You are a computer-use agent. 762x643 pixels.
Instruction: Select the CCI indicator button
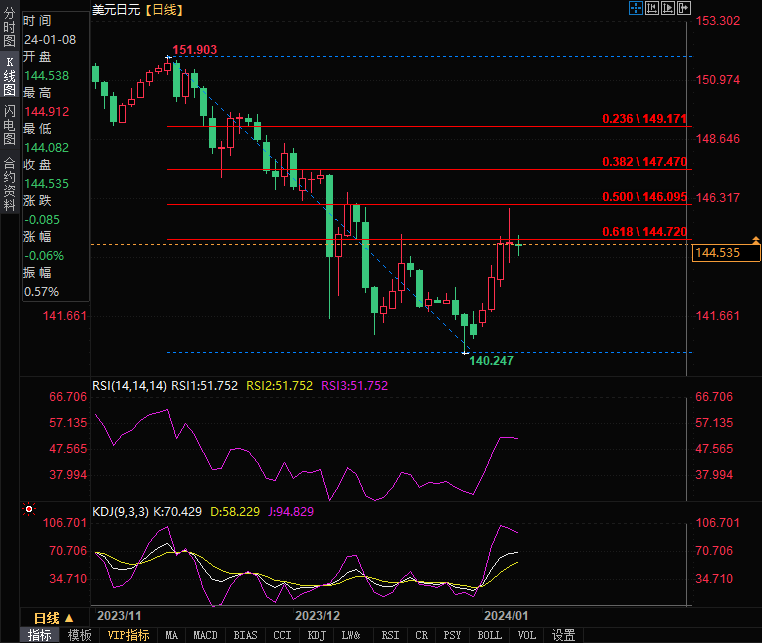point(283,635)
